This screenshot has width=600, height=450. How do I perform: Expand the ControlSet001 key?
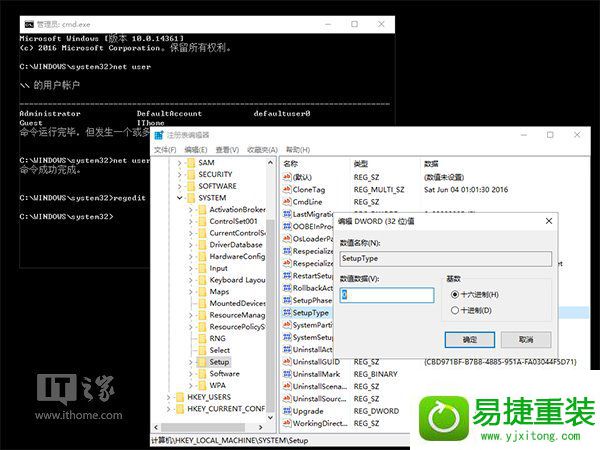pyautogui.click(x=191, y=222)
